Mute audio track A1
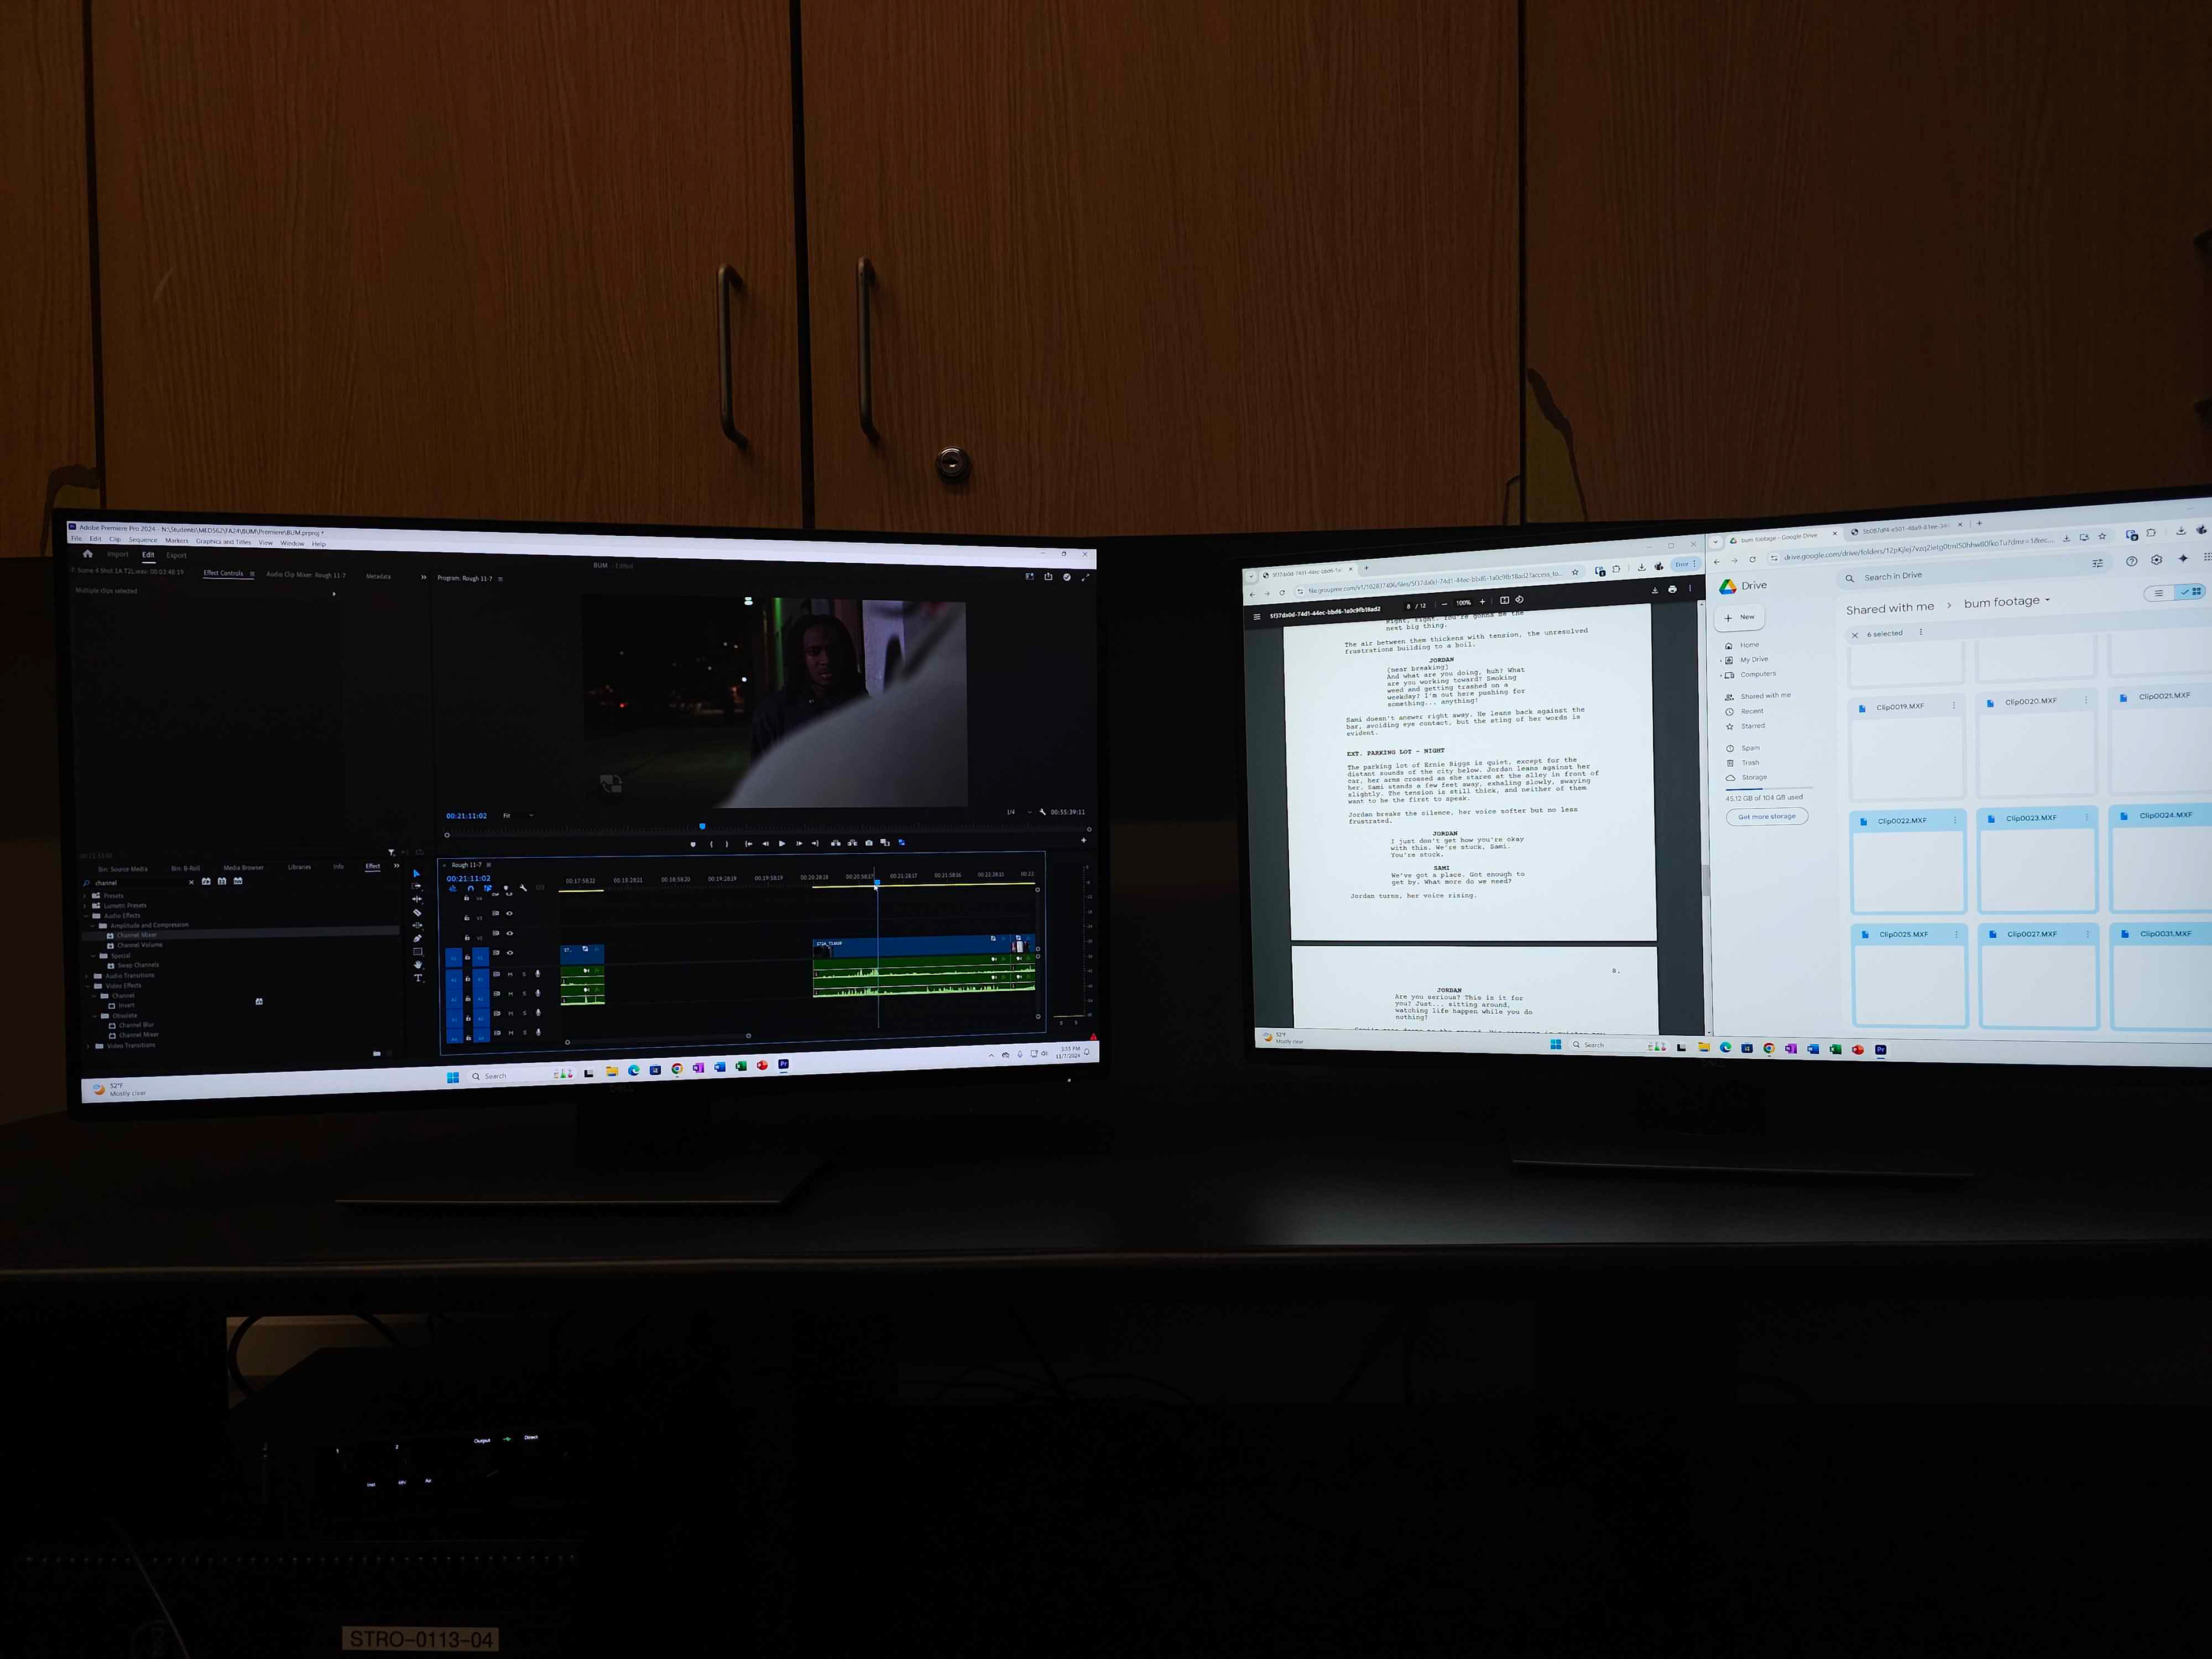Image resolution: width=2212 pixels, height=1659 pixels. [x=510, y=974]
